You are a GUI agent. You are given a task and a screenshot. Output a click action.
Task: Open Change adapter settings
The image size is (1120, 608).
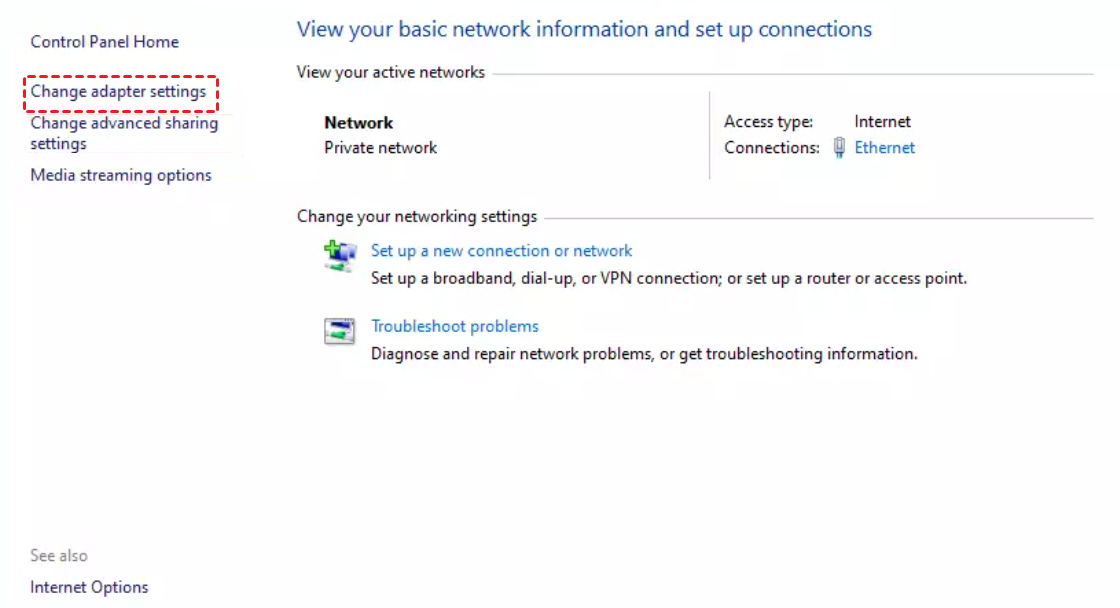118,91
